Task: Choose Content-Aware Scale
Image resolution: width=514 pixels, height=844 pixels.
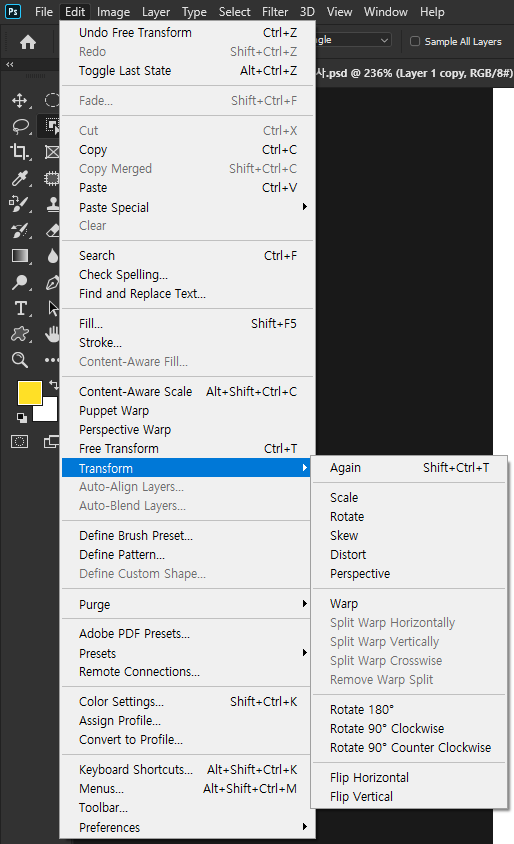Action: [x=188, y=391]
